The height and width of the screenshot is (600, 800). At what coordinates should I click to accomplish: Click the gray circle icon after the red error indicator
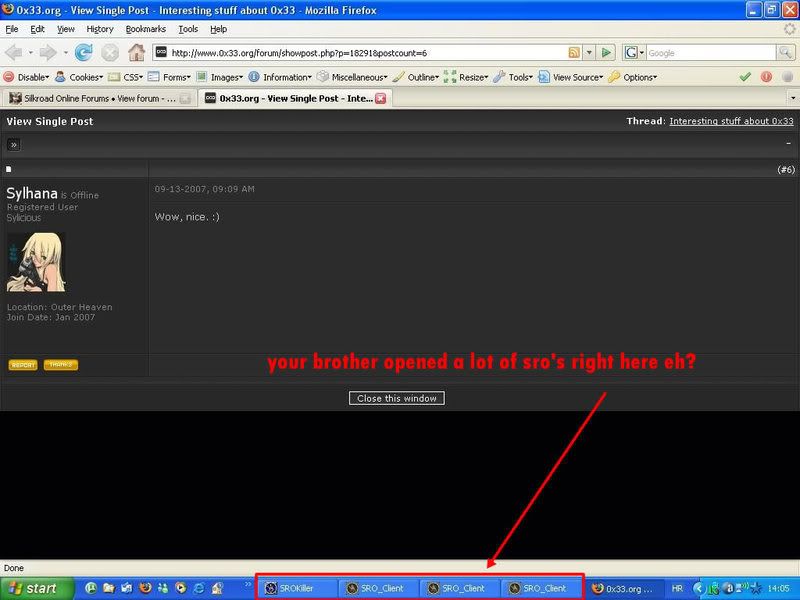click(x=787, y=77)
